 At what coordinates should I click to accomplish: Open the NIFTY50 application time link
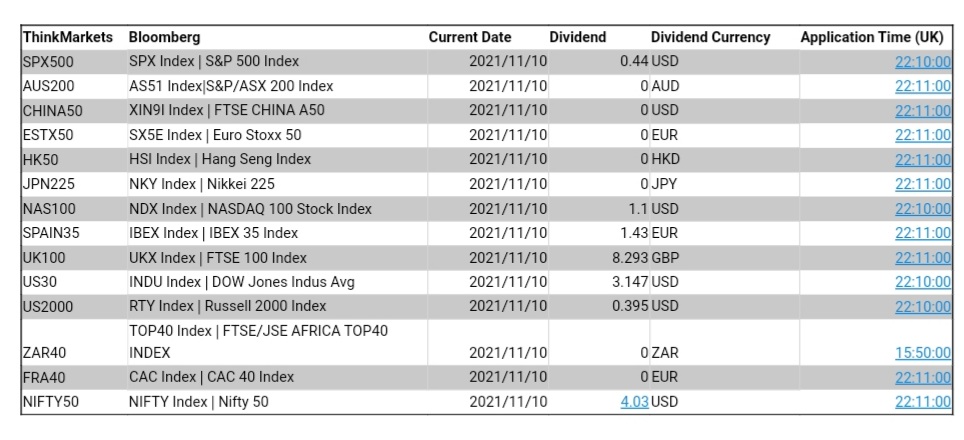(922, 402)
